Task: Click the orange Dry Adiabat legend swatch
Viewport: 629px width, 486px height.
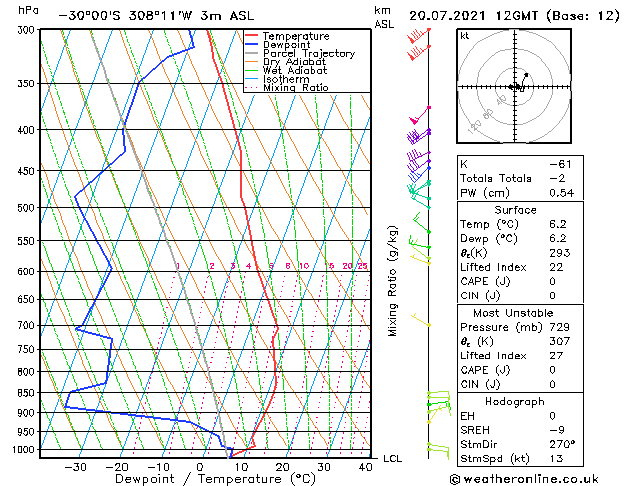Action: 252,62
